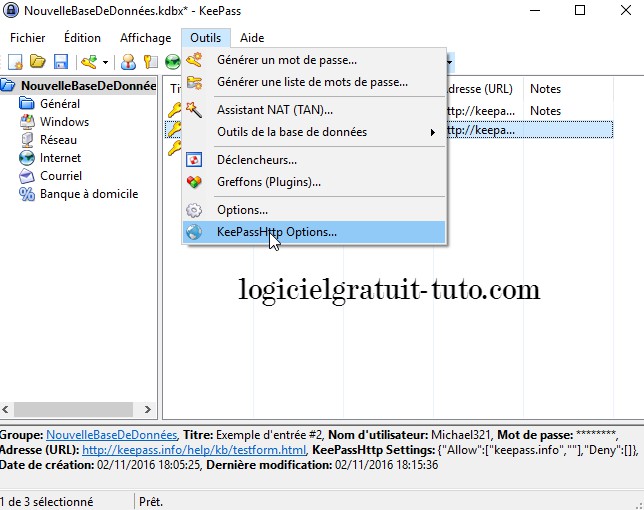Click the key icon beside Générer un mot de passe
The height and width of the screenshot is (510, 644).
coord(194,60)
